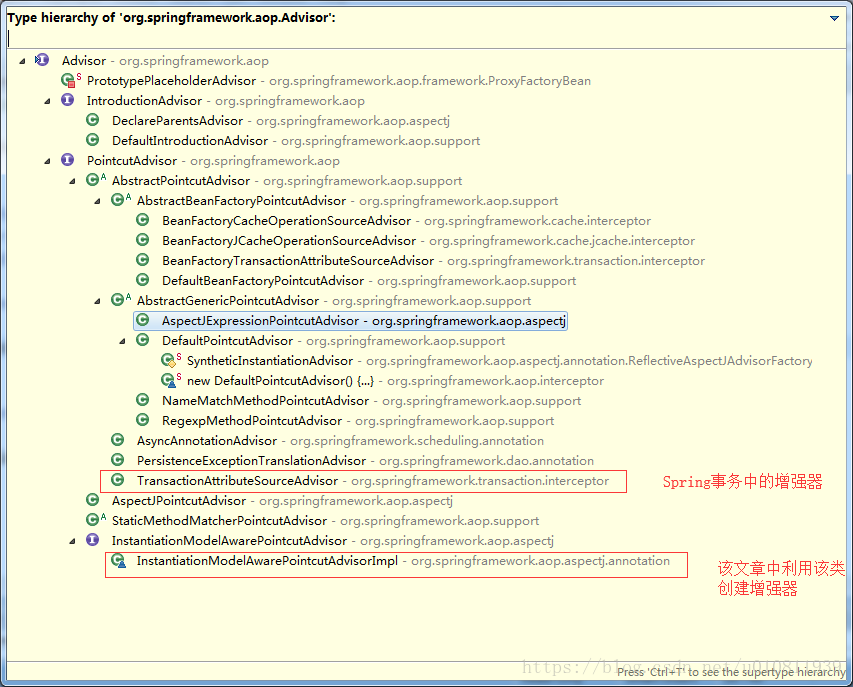Select the PointcutAdvisor tree entry
The height and width of the screenshot is (687, 853).
213,161
